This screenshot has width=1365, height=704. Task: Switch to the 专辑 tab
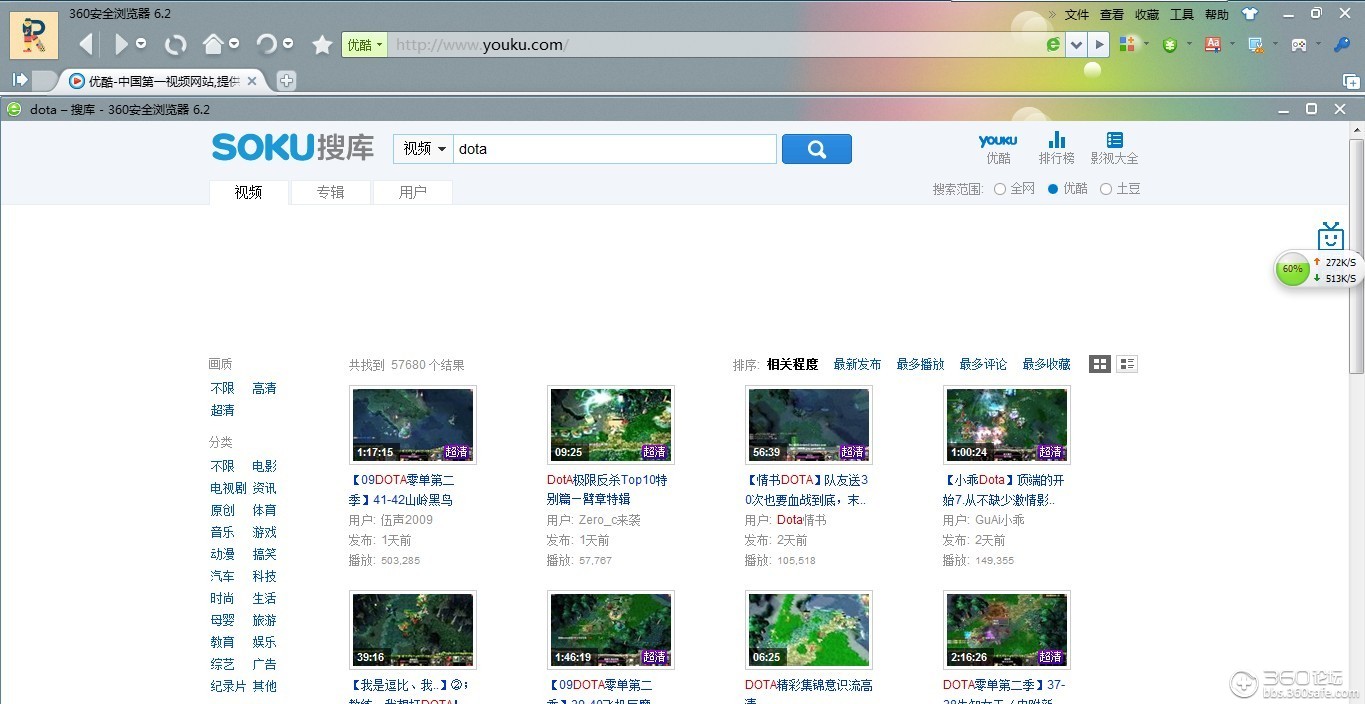[x=331, y=192]
